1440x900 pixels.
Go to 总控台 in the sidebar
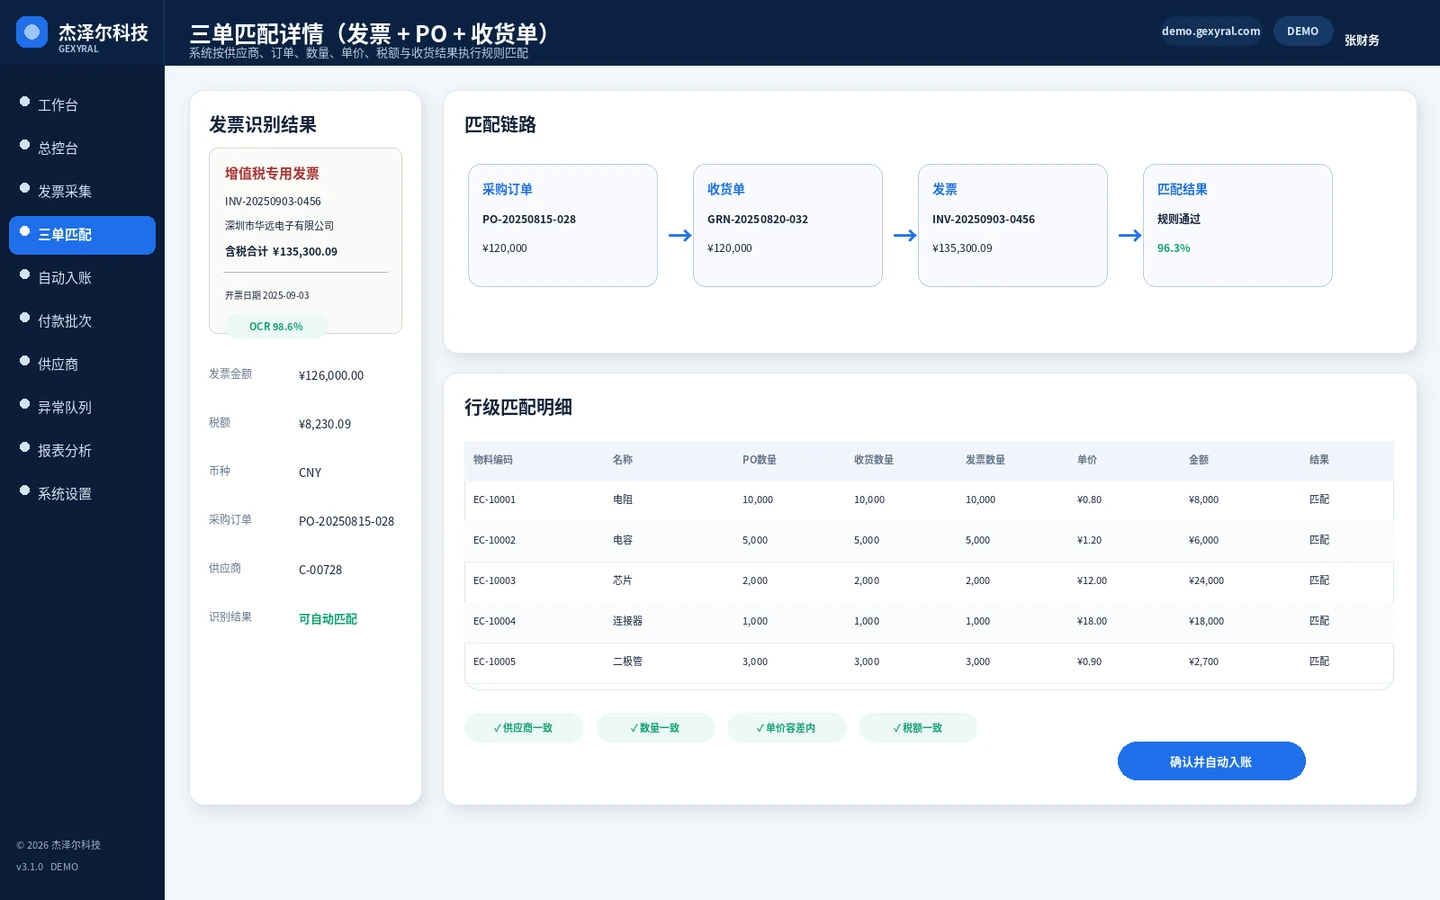[82, 148]
